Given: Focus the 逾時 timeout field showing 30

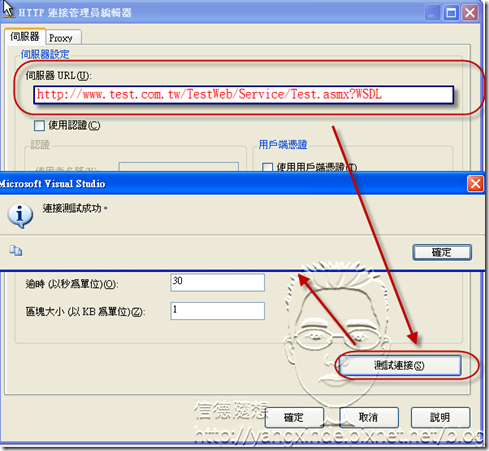Looking at the screenshot, I should [218, 282].
